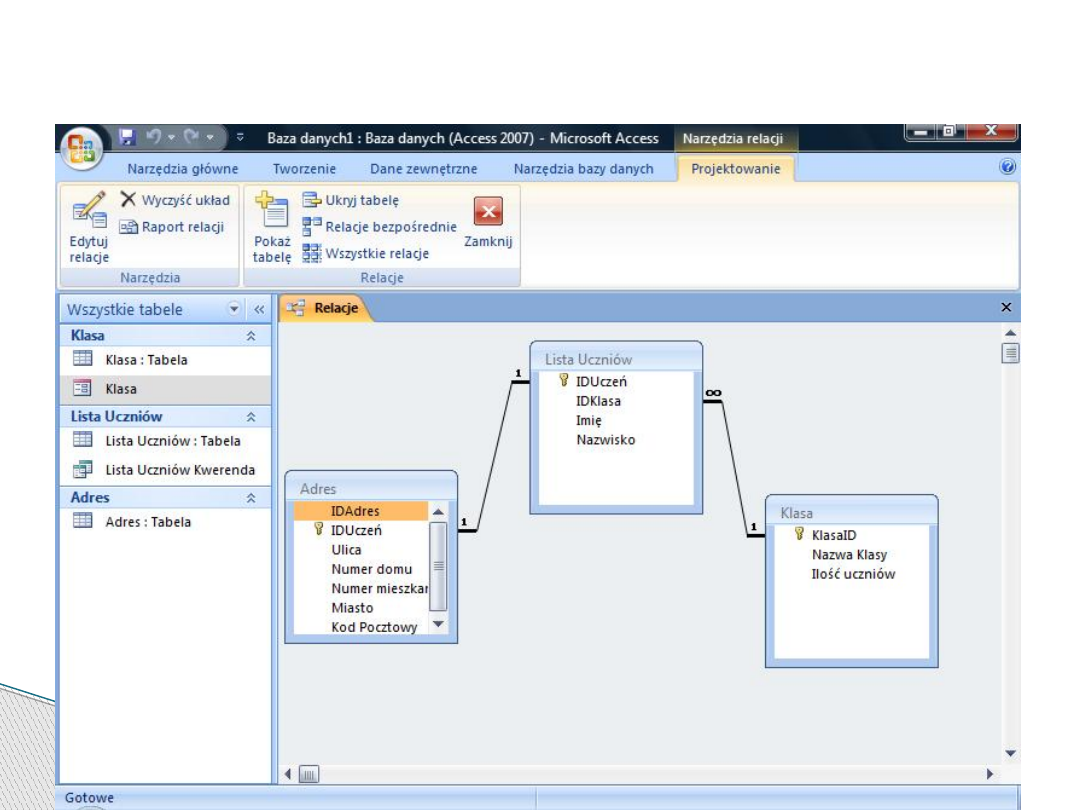Click the red Zamknij button
The width and height of the screenshot is (1080, 810).
coord(487,212)
